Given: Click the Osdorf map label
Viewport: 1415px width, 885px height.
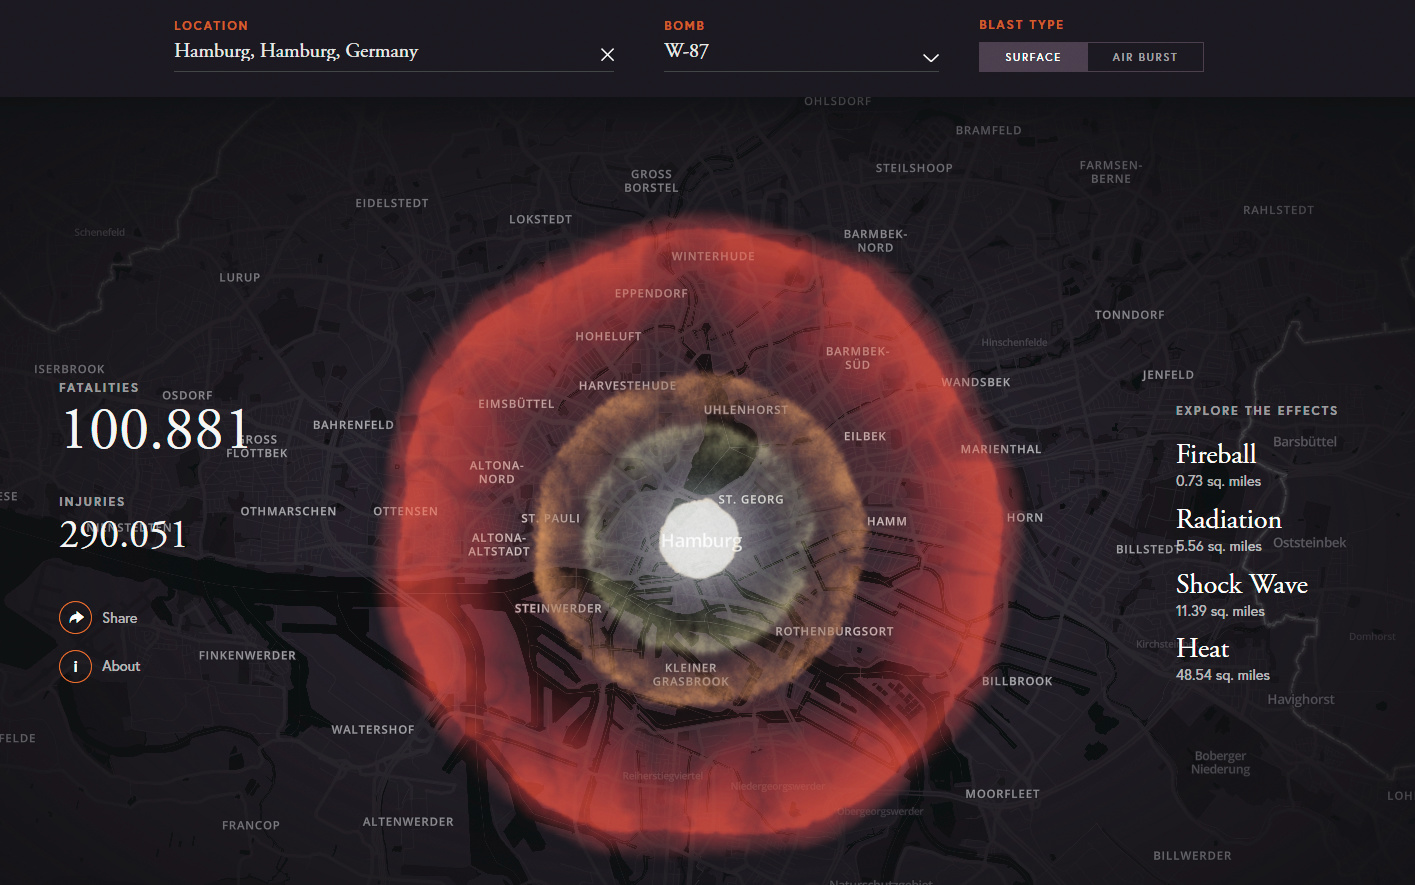Looking at the screenshot, I should (187, 396).
